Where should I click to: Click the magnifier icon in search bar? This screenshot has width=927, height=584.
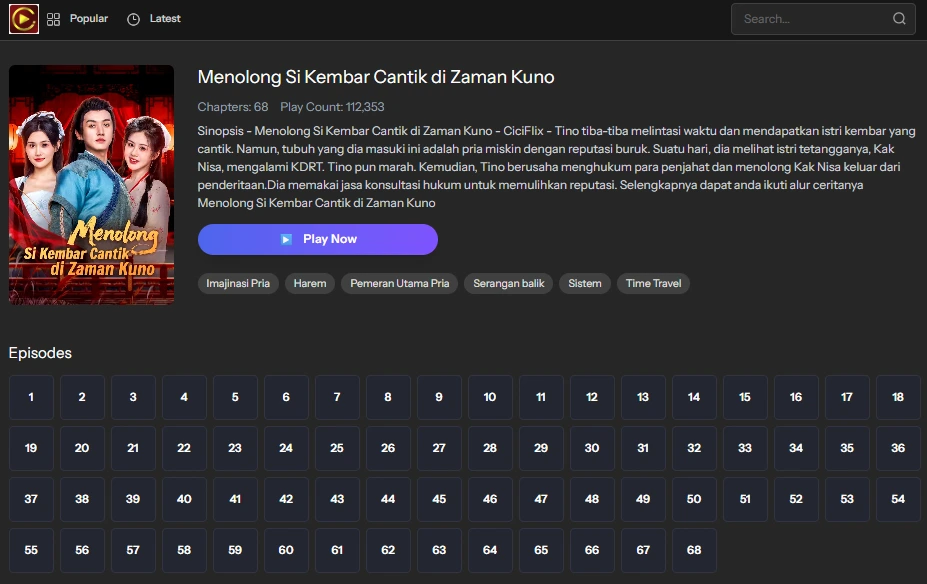click(x=898, y=18)
